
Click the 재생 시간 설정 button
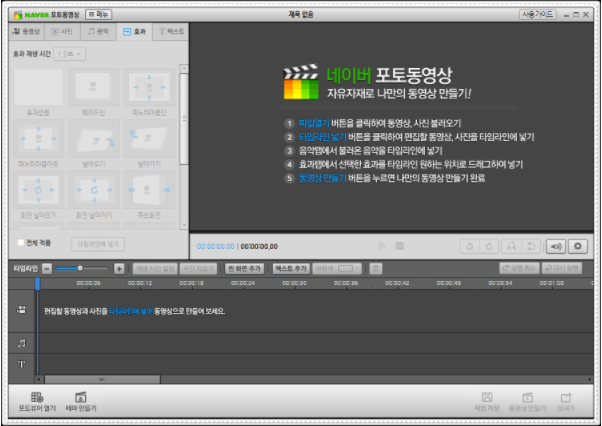tap(155, 269)
